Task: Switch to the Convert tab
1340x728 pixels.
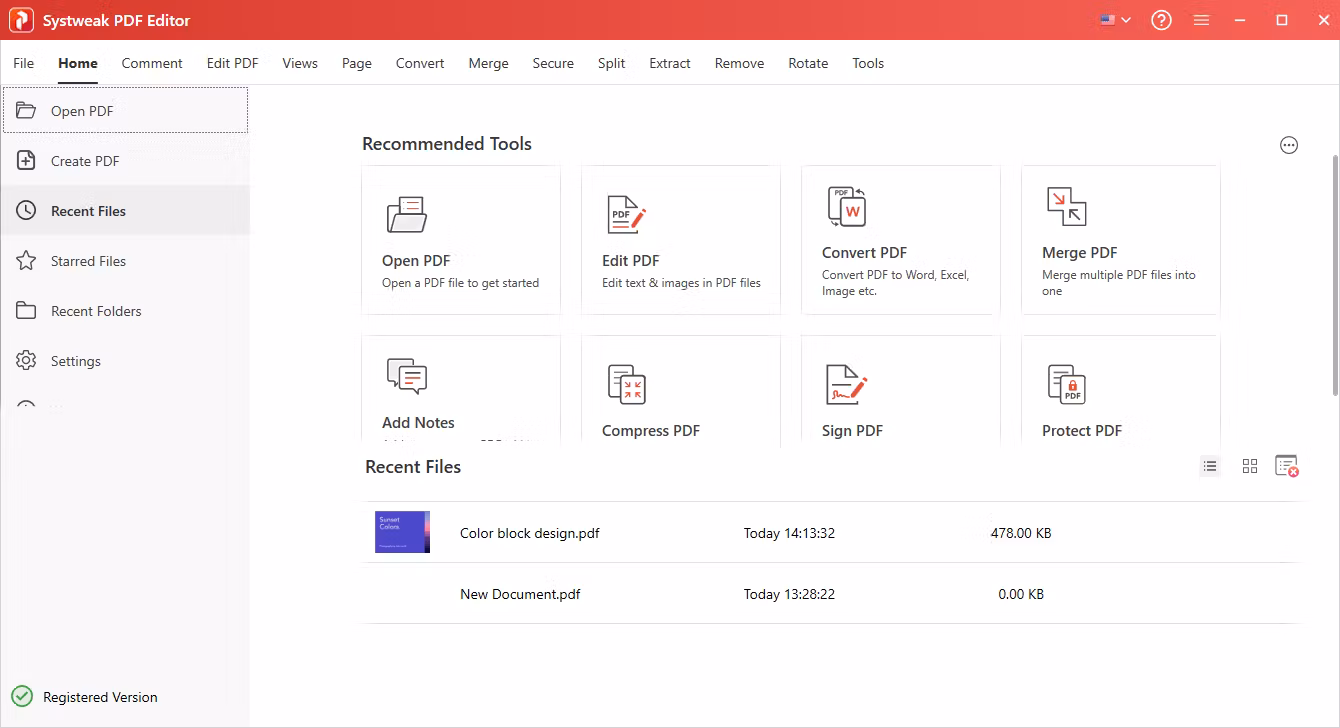Action: 420,63
